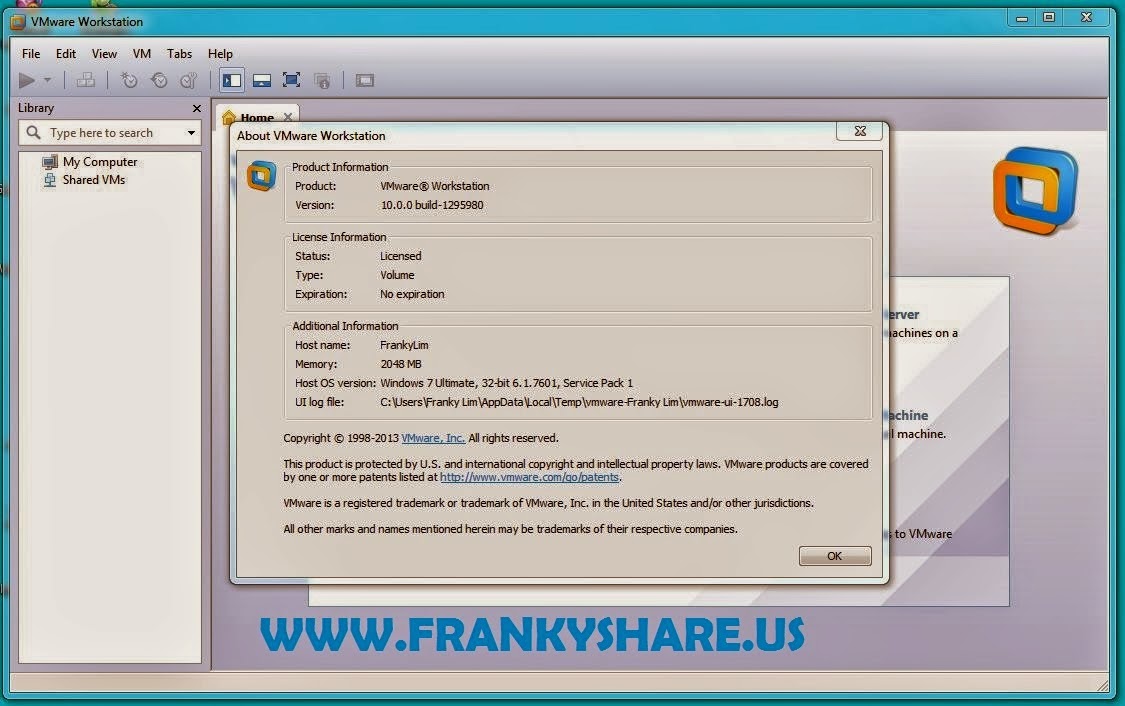This screenshot has width=1125, height=706.
Task: Open the vmware.com patents link
Action: coord(529,477)
